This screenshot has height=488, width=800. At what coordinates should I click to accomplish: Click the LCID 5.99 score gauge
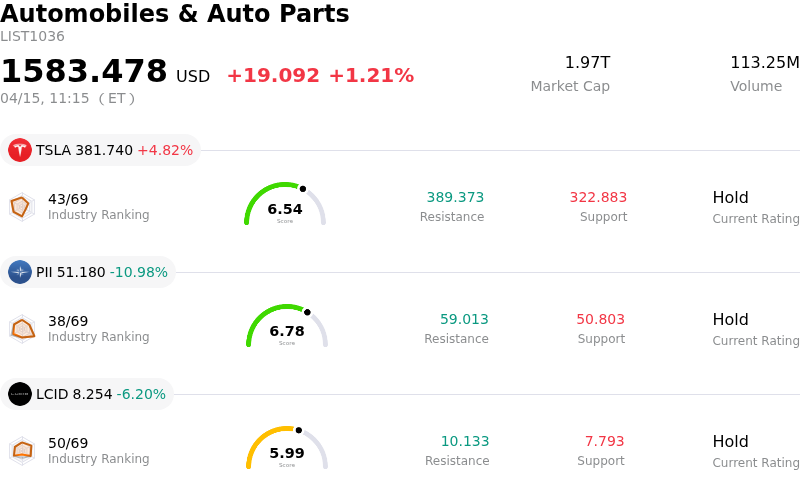pos(287,449)
